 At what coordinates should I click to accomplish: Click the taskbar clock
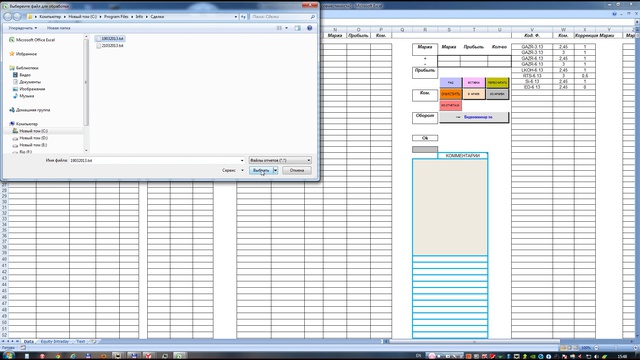tap(622, 356)
